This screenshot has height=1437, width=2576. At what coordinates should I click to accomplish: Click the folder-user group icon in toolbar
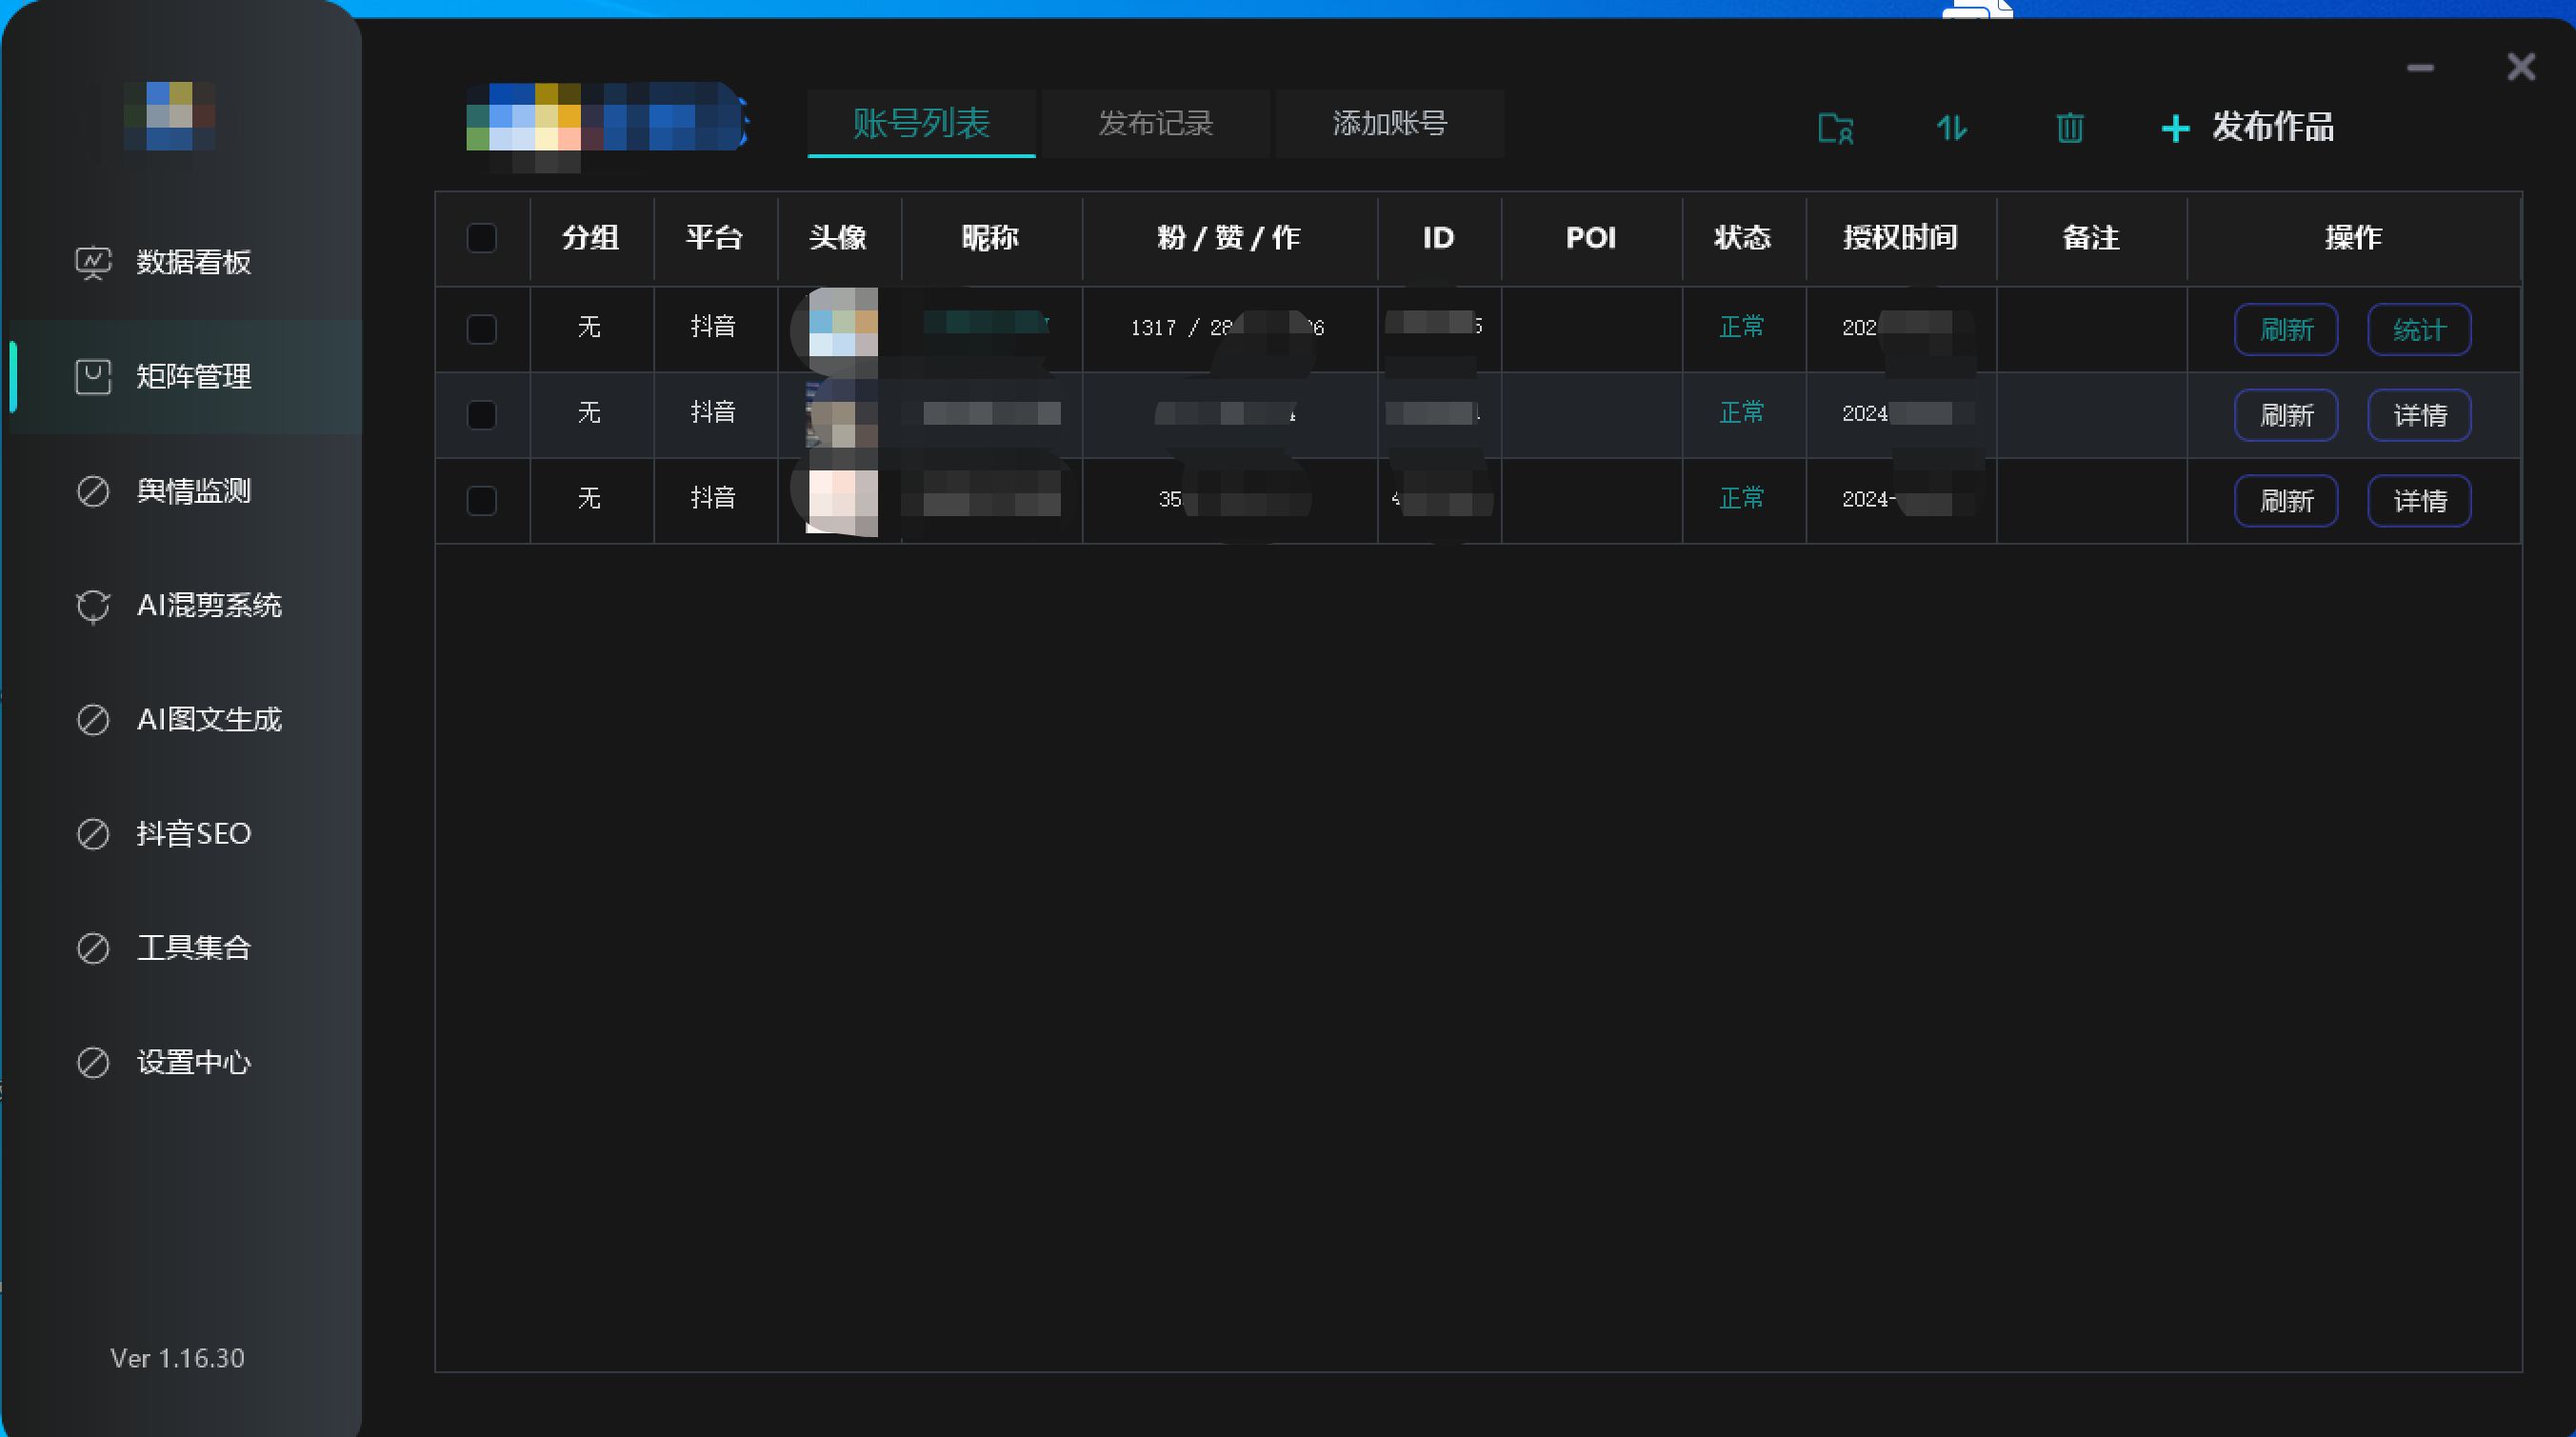click(1835, 128)
